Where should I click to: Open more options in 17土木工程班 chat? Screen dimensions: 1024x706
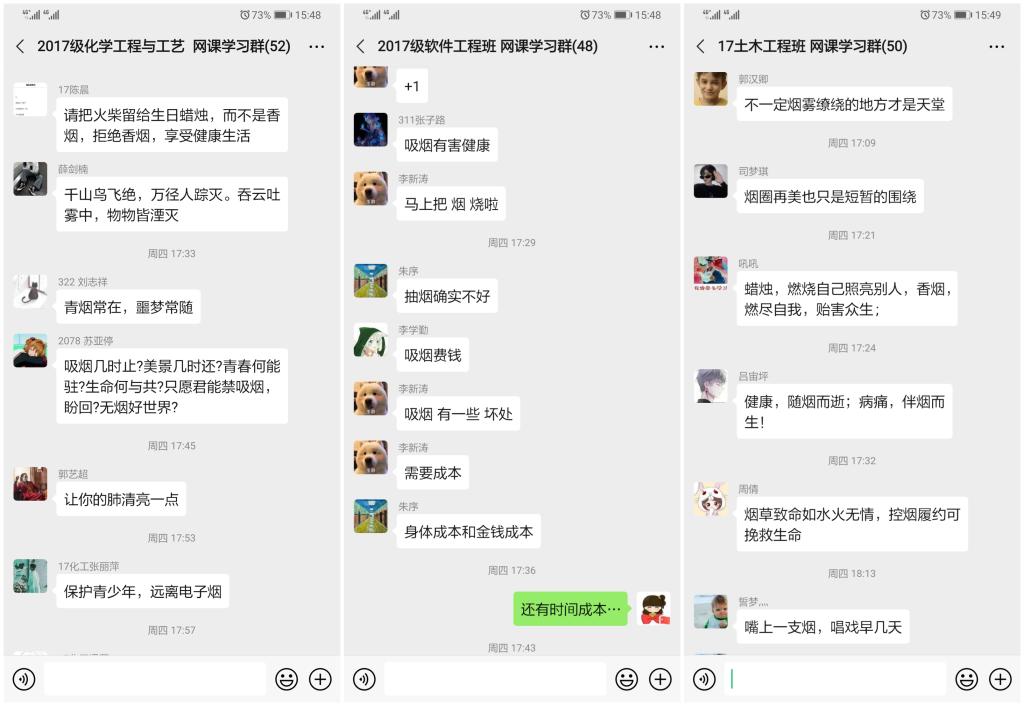point(997,47)
